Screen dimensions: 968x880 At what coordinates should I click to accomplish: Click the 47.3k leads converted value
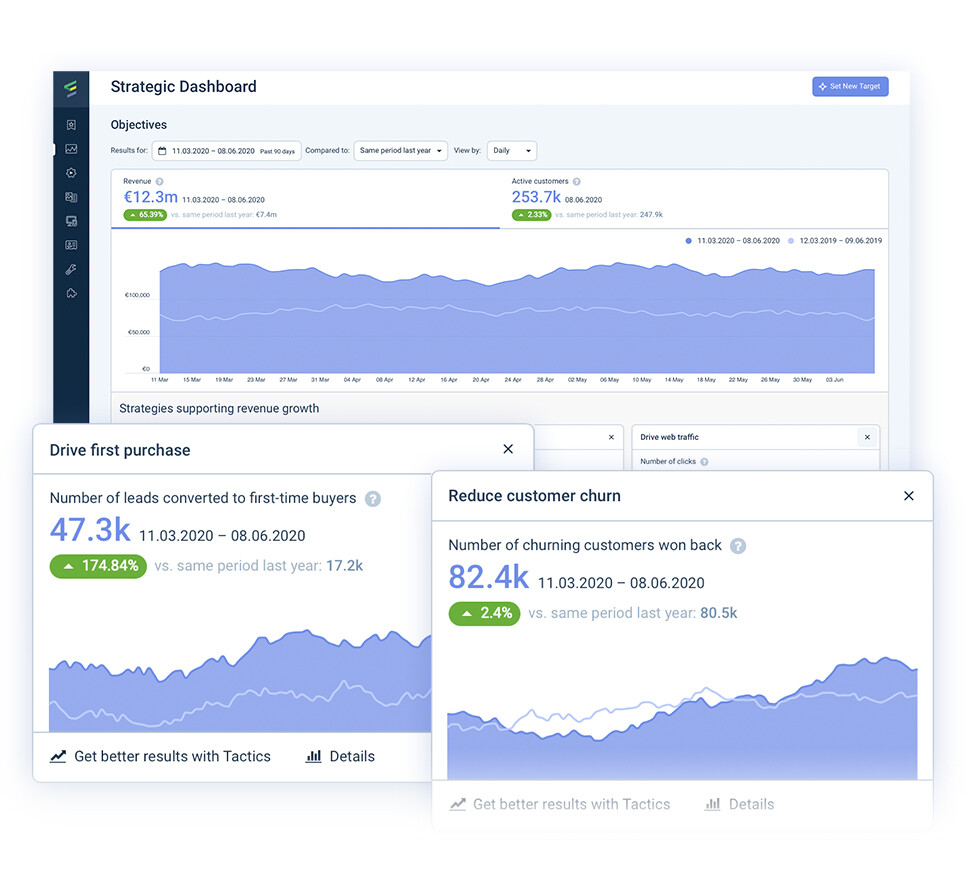(90, 530)
